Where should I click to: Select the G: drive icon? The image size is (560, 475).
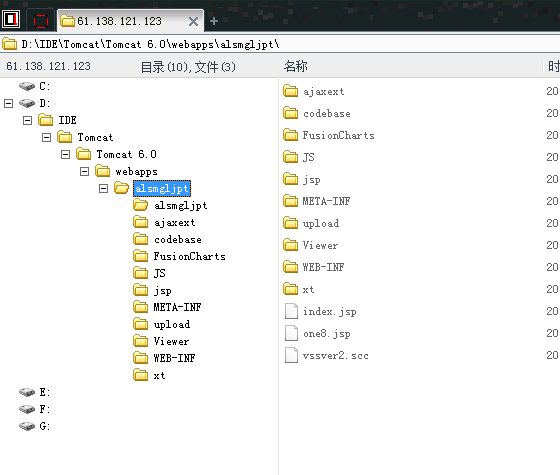click(27, 426)
